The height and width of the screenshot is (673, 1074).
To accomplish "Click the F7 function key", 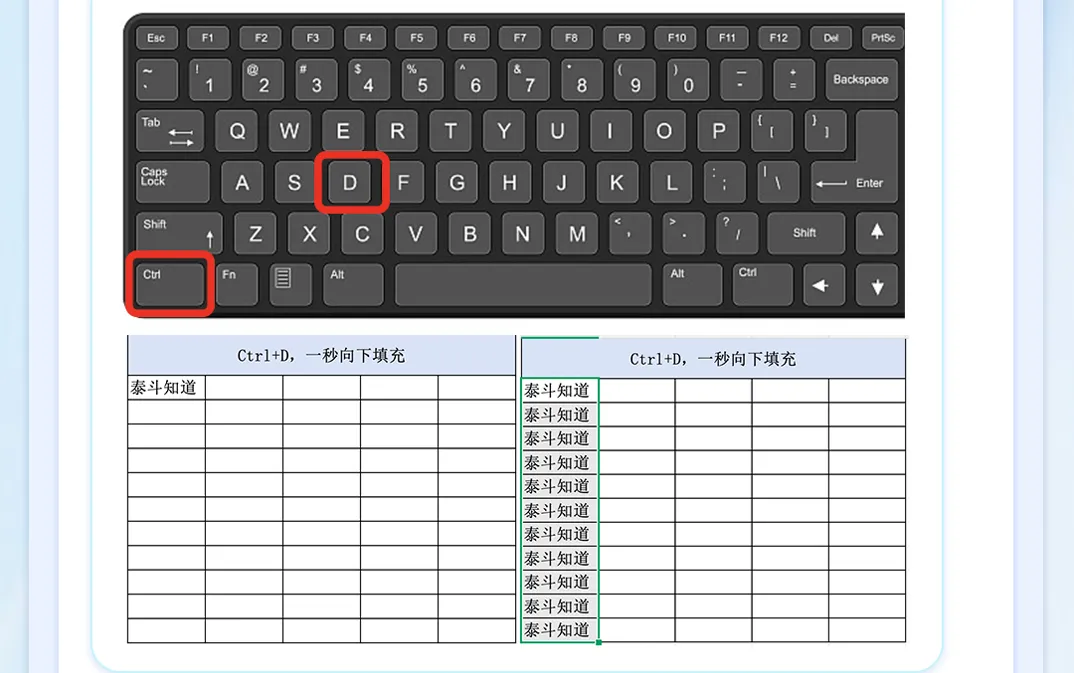I will point(520,38).
